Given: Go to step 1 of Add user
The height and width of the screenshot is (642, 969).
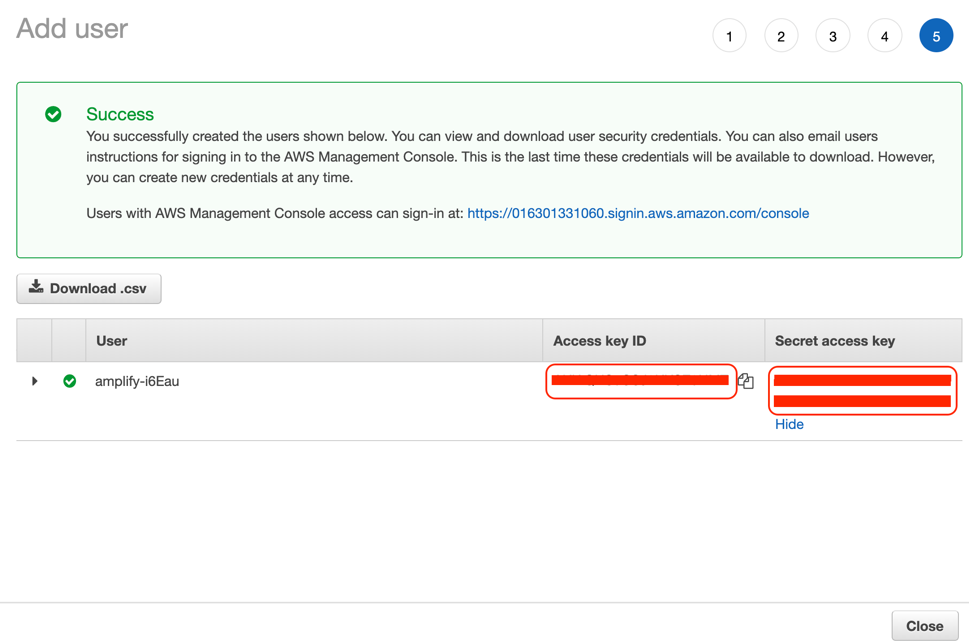Looking at the screenshot, I should coord(729,36).
